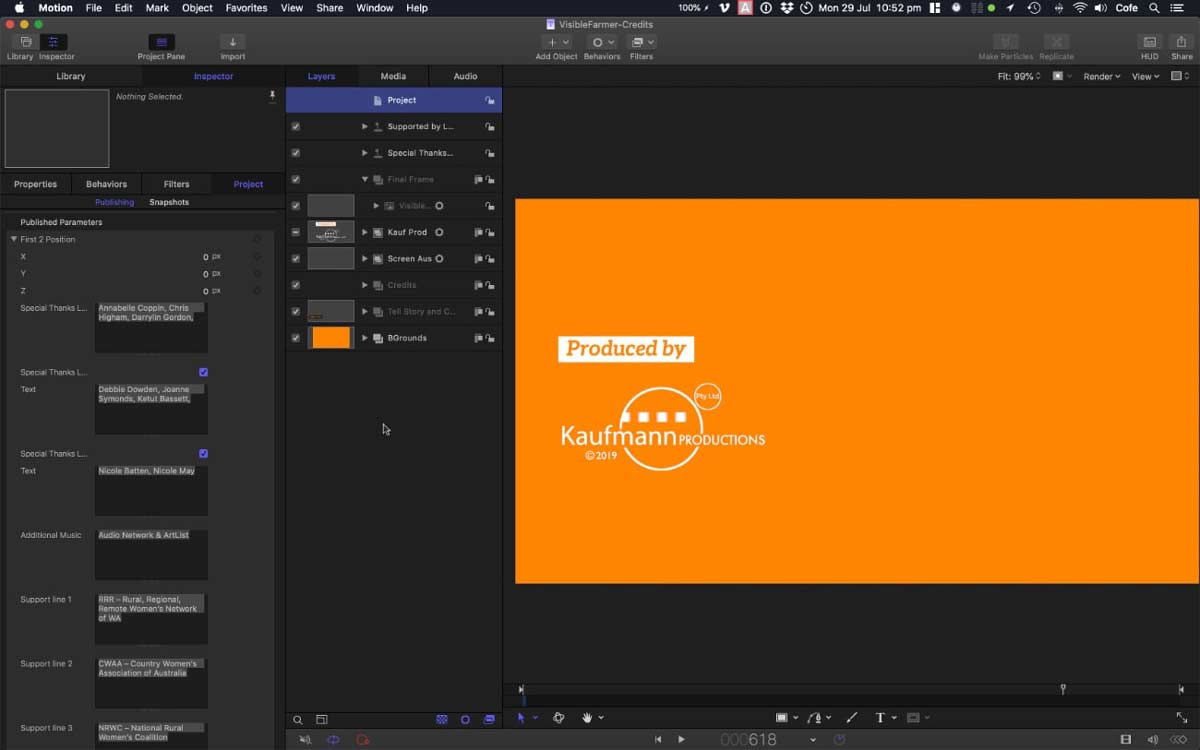Viewport: 1200px width, 750px height.
Task: Hide the BGrounds group via checkbox
Action: pos(296,338)
